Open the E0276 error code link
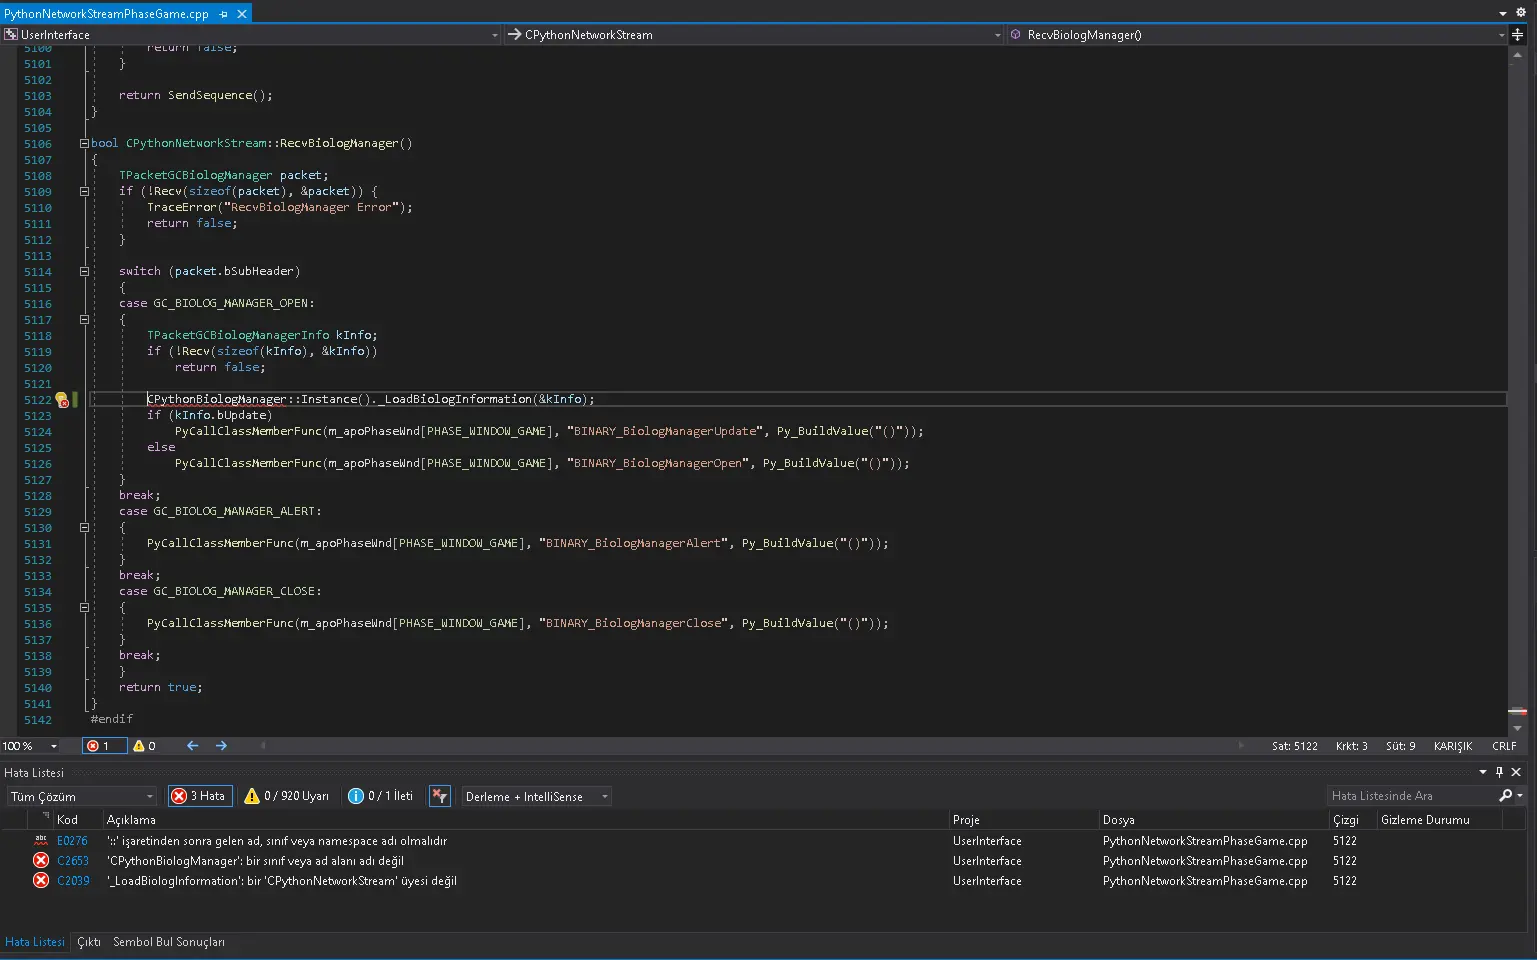Image resolution: width=1537 pixels, height=960 pixels. pos(72,841)
